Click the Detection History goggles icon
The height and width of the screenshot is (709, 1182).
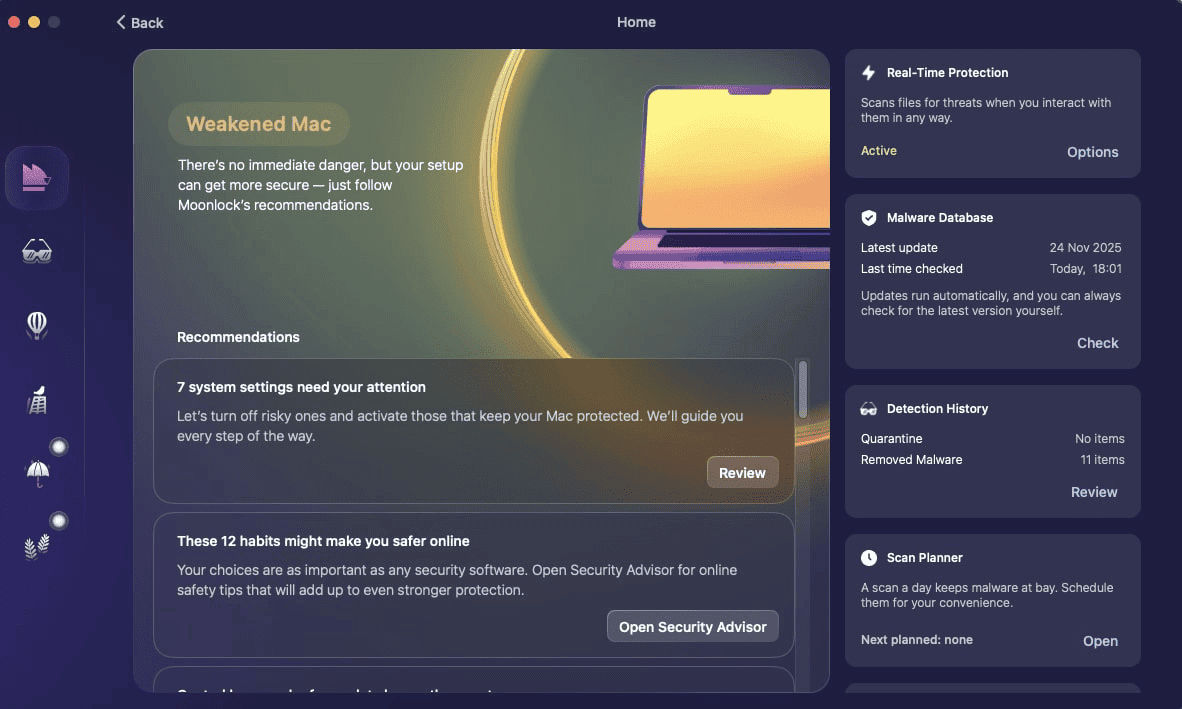pos(868,408)
